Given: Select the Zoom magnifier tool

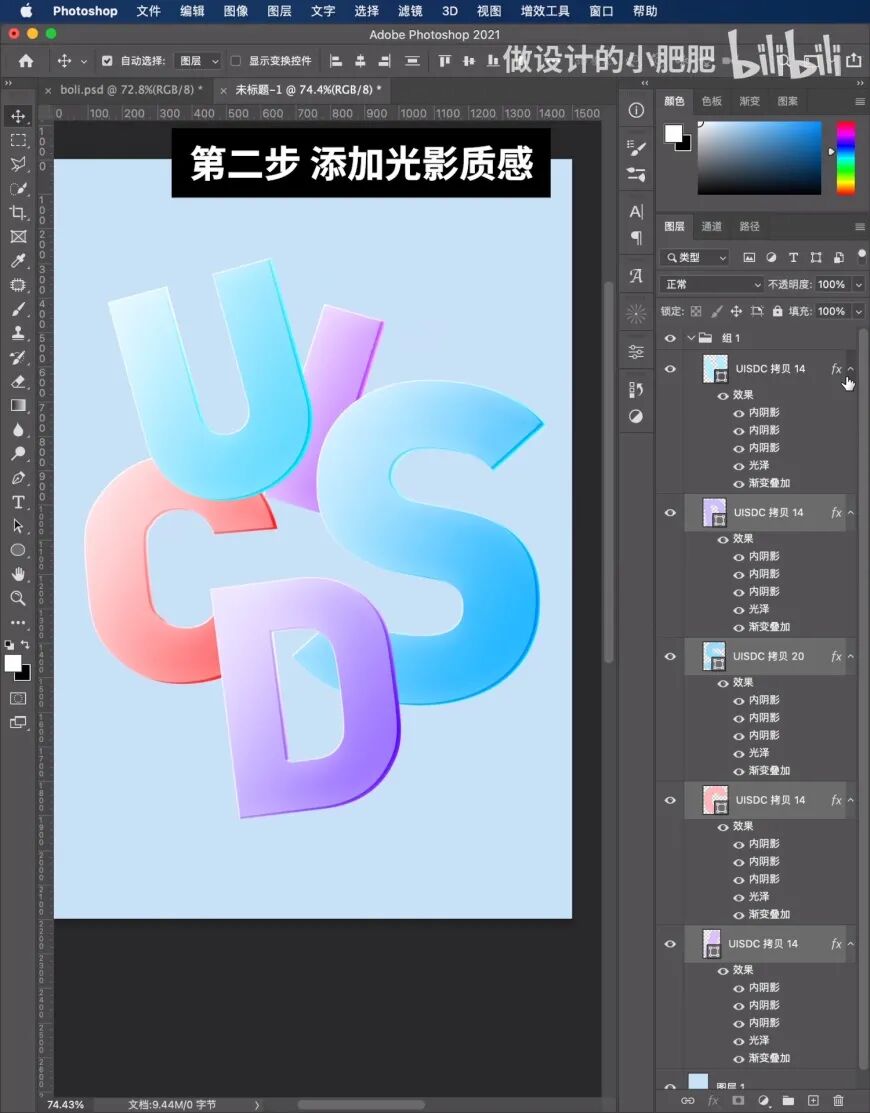Looking at the screenshot, I should point(18,598).
